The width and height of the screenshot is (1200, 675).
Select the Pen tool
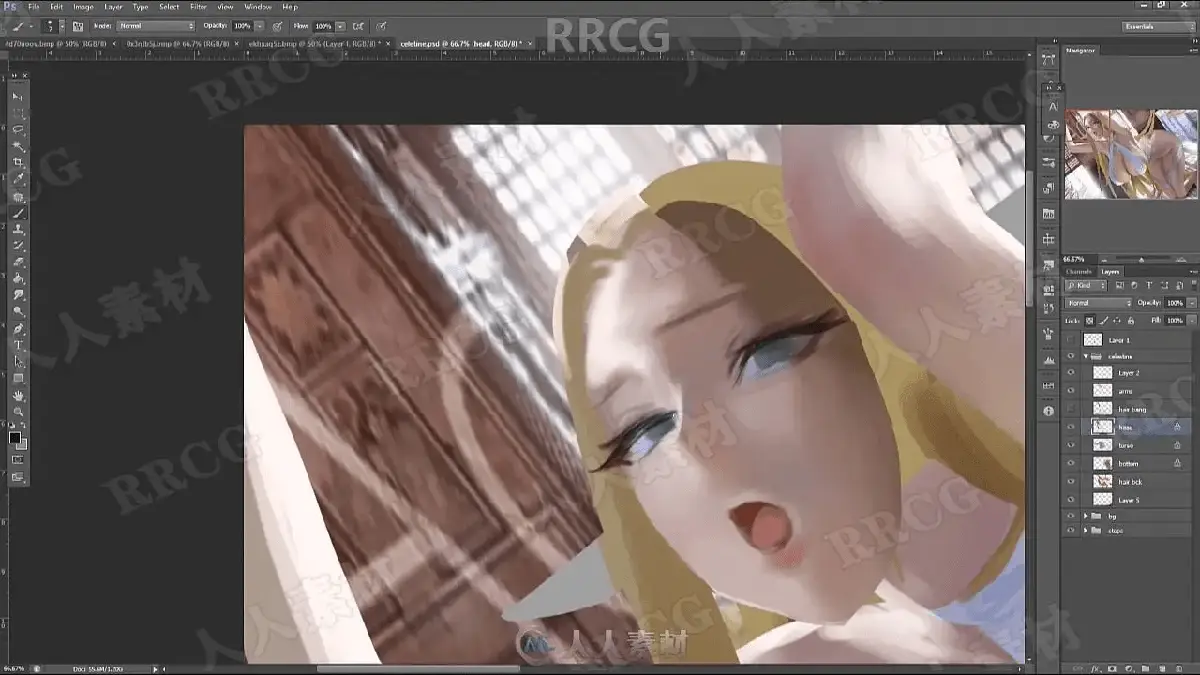click(x=18, y=328)
